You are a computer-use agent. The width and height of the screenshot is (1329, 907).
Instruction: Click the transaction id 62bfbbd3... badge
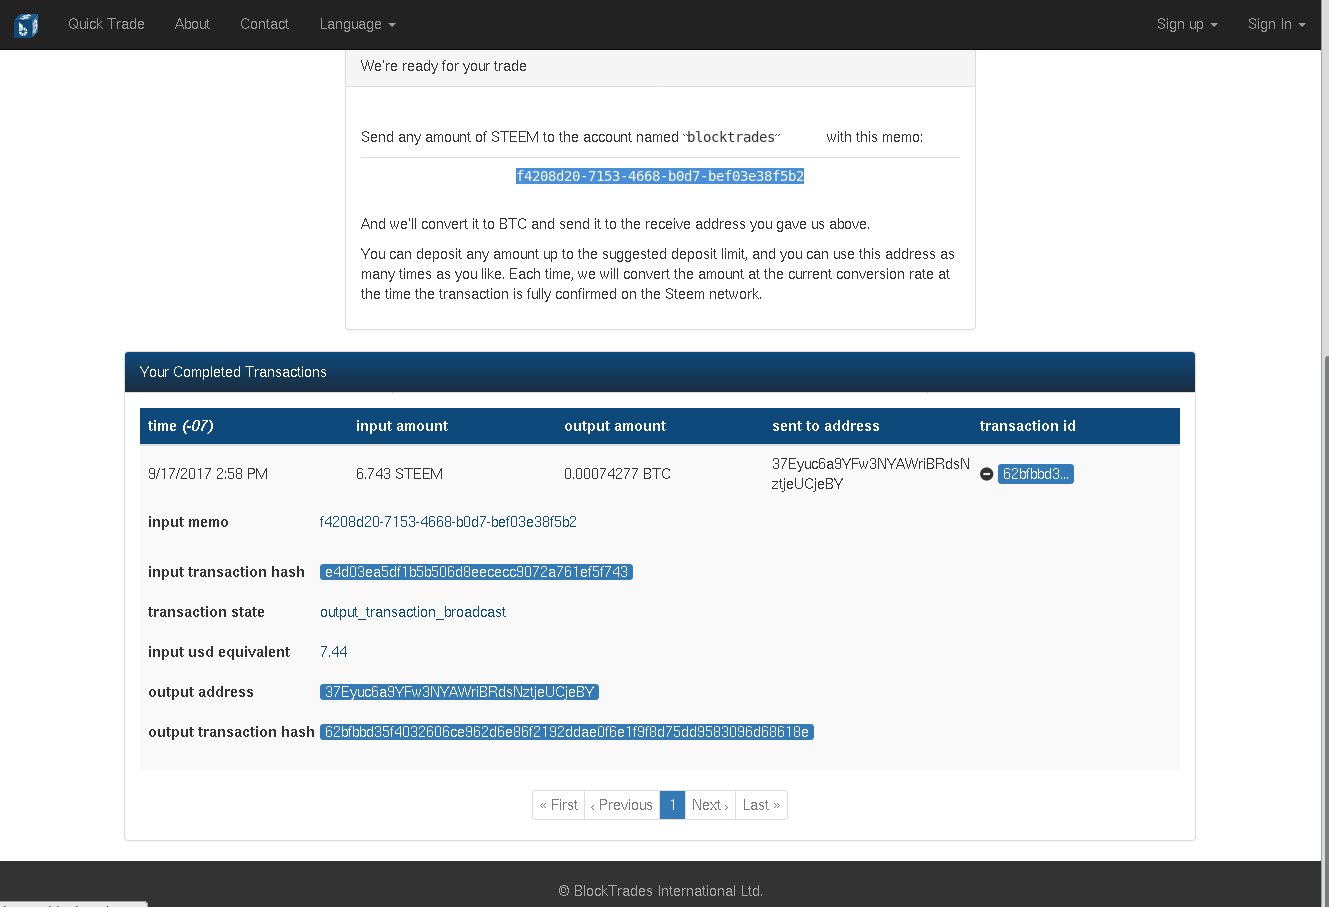(1036, 474)
